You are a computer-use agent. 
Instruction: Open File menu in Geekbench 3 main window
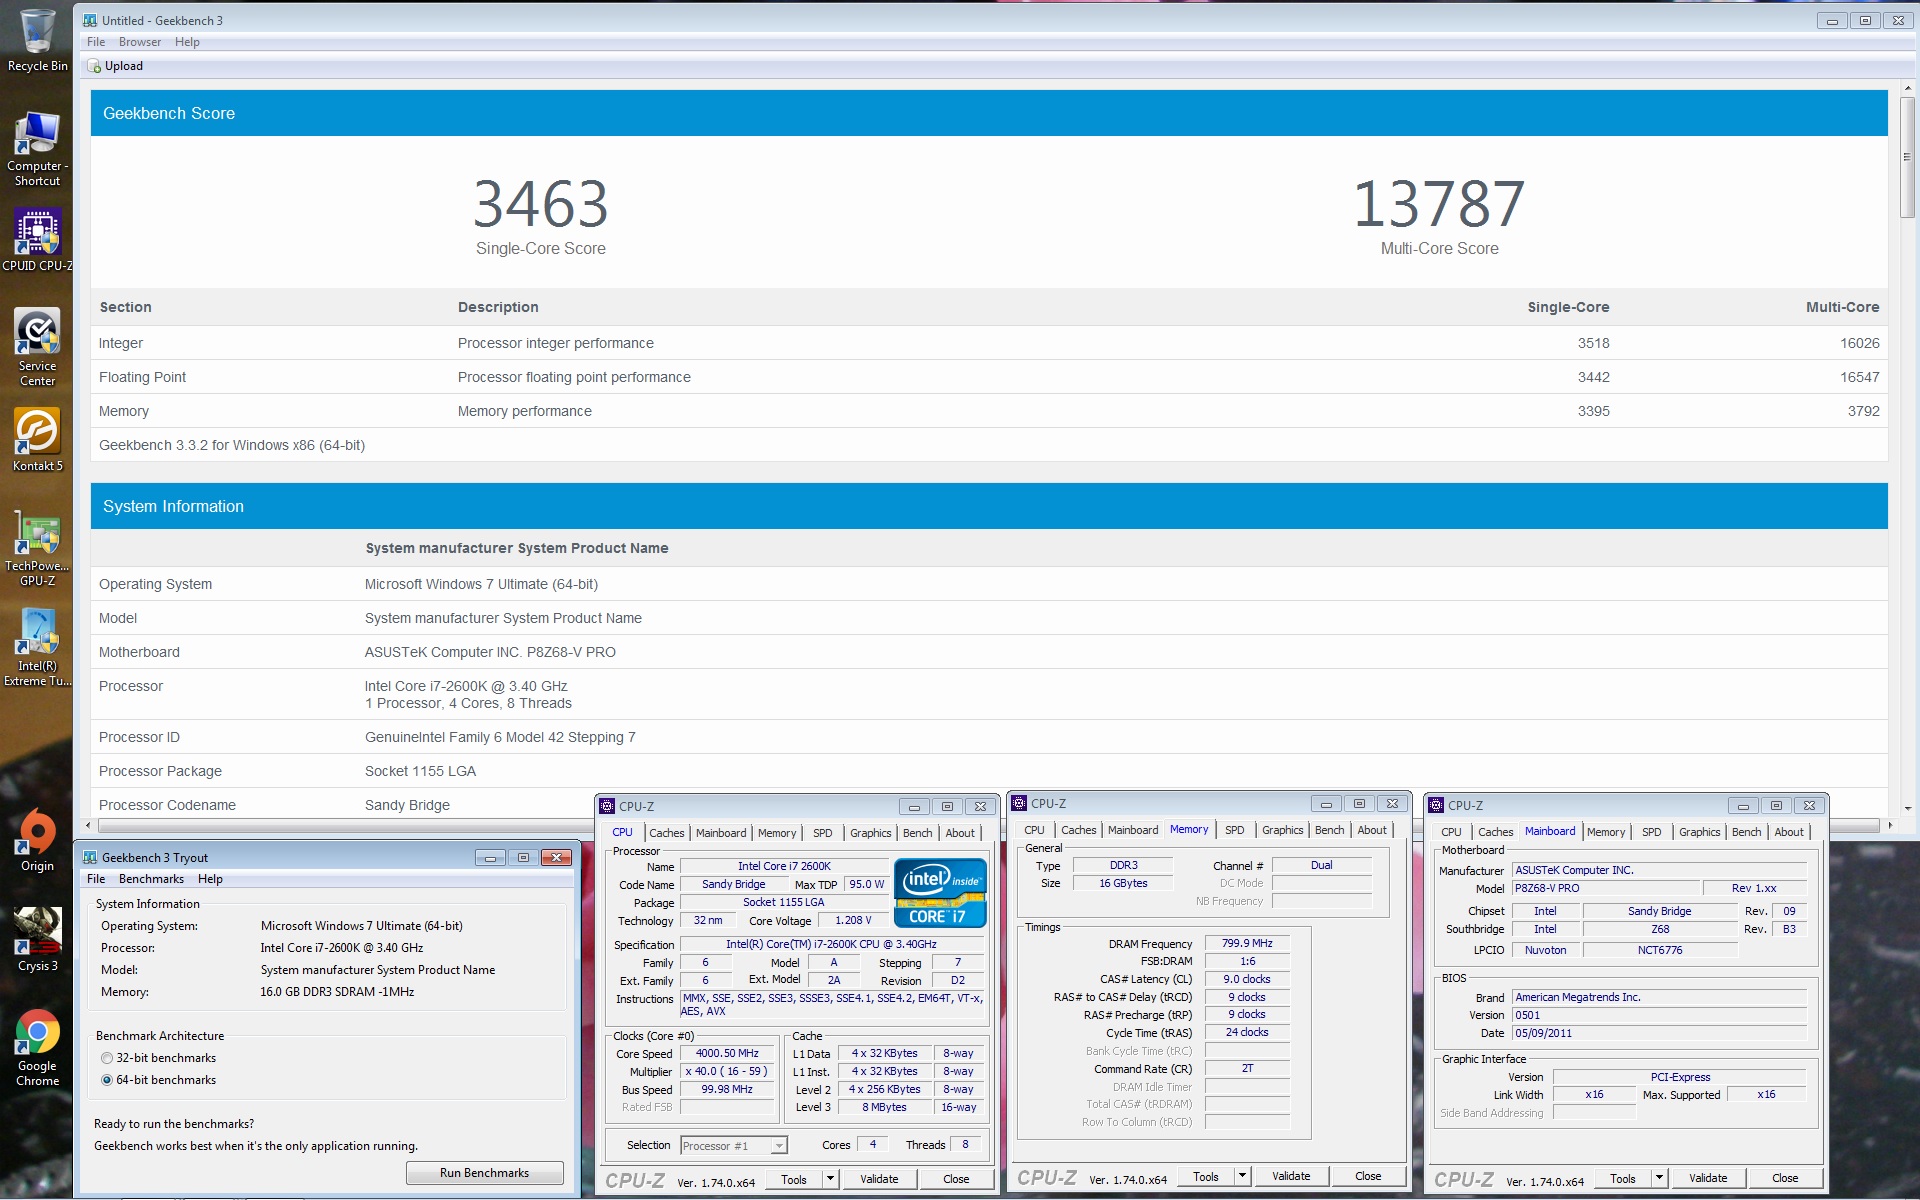coord(96,42)
